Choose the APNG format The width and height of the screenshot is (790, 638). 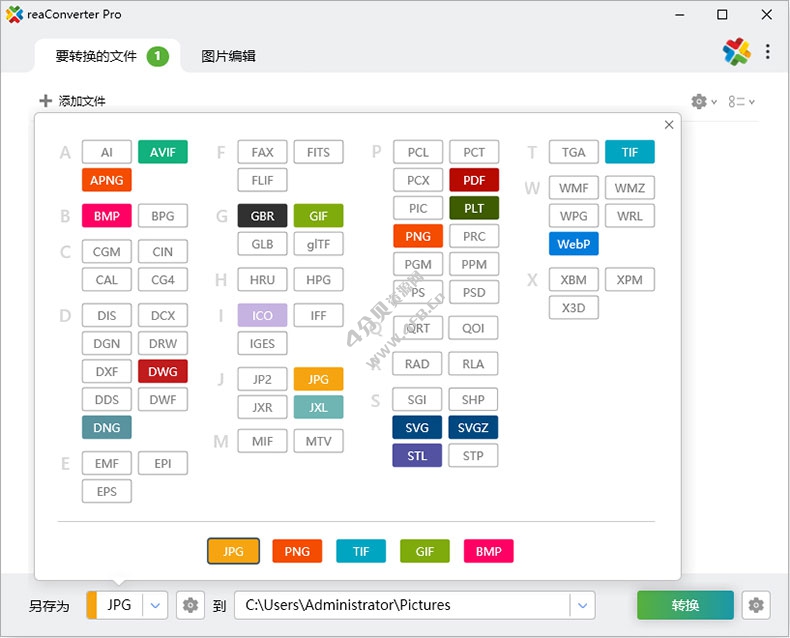point(107,180)
